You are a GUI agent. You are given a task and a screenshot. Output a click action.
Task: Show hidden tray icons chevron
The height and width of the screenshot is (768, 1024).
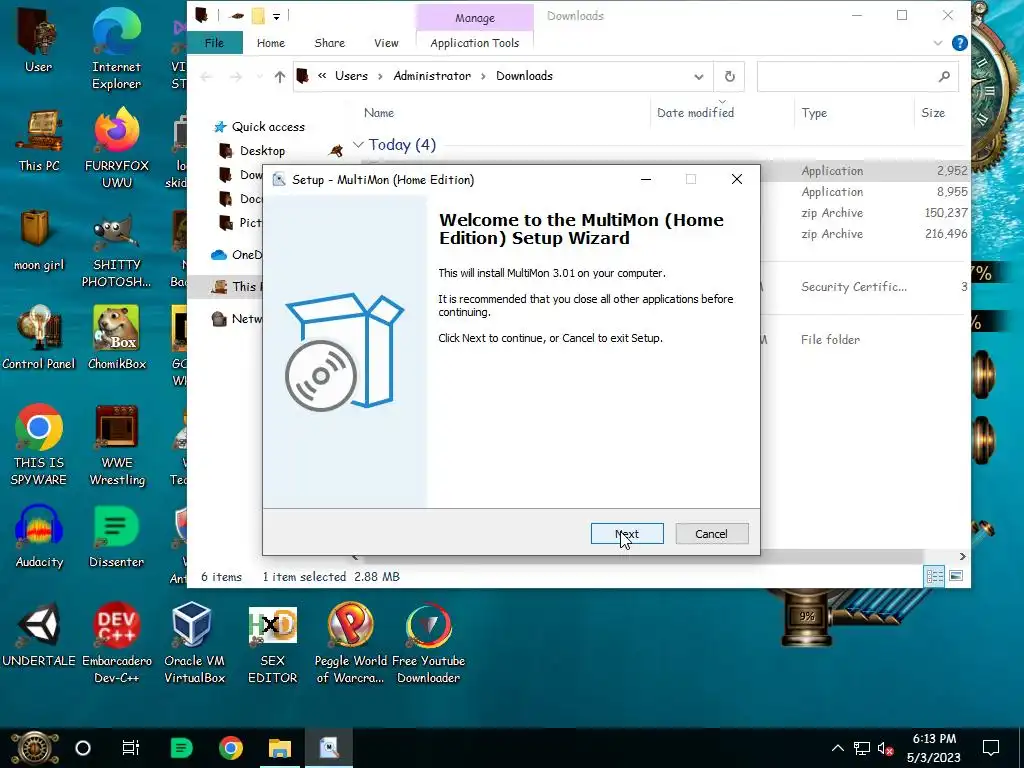pyautogui.click(x=837, y=748)
